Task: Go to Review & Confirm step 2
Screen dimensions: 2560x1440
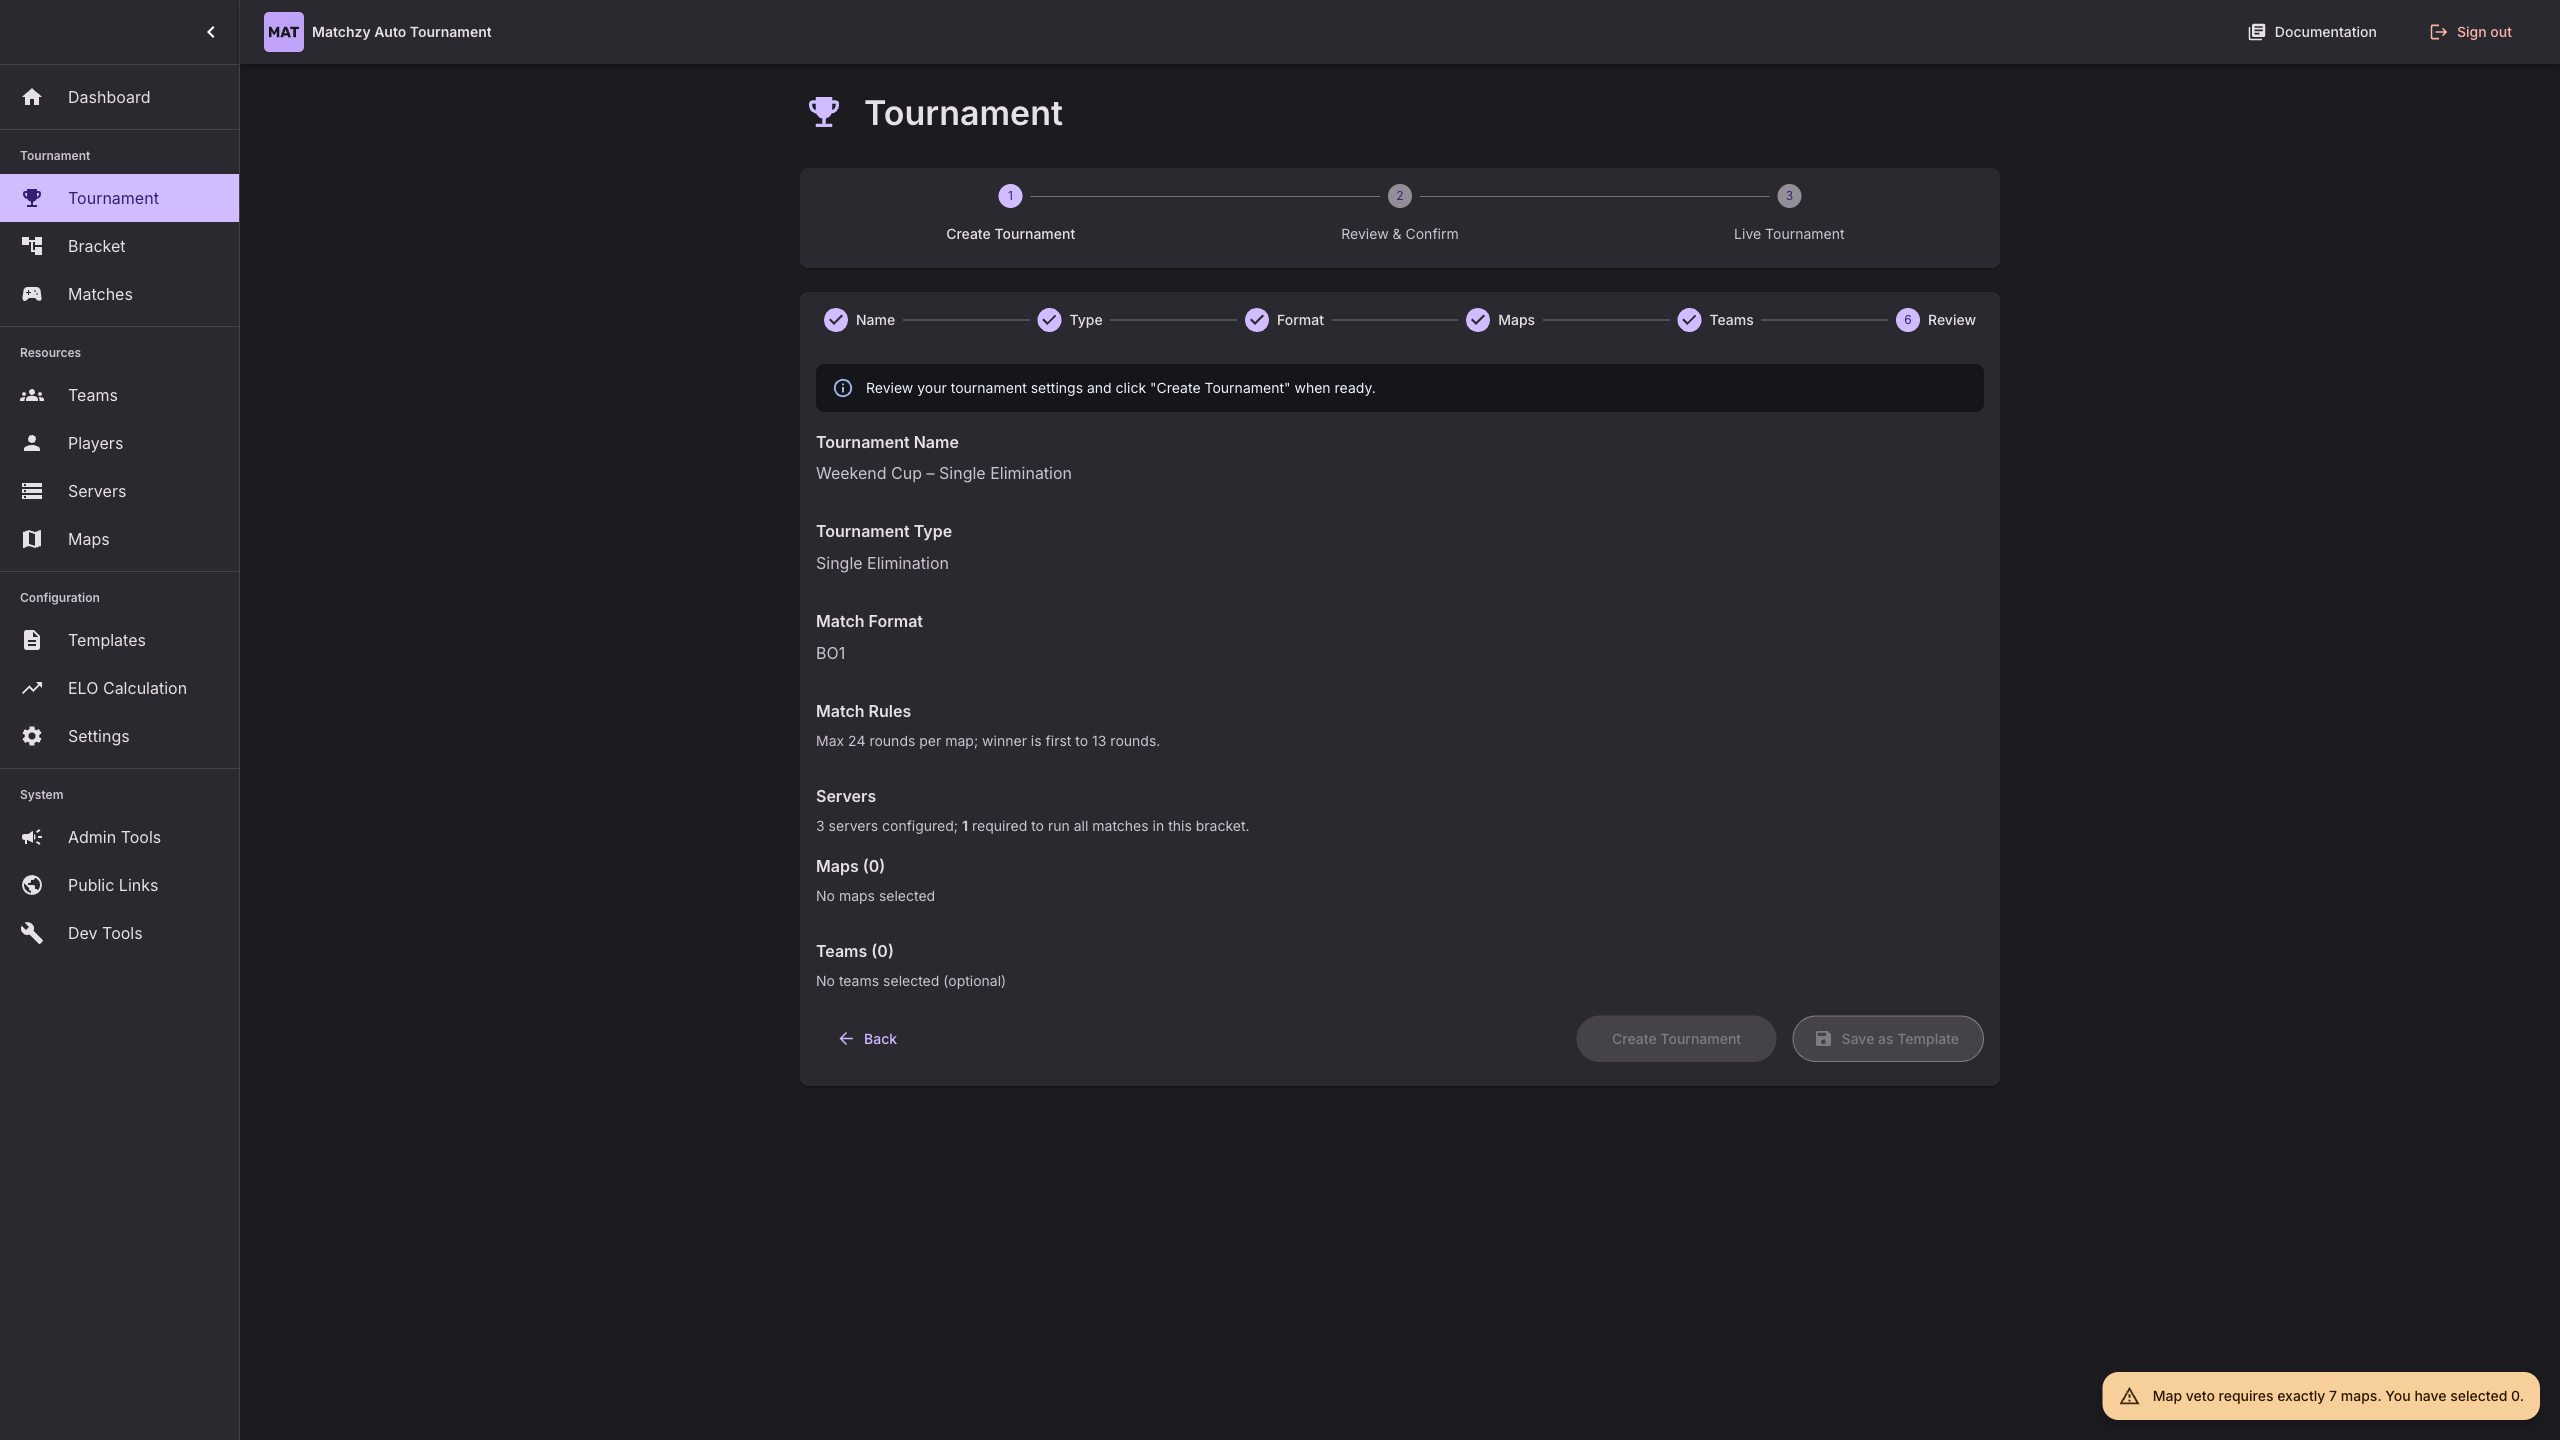Action: [1399, 197]
